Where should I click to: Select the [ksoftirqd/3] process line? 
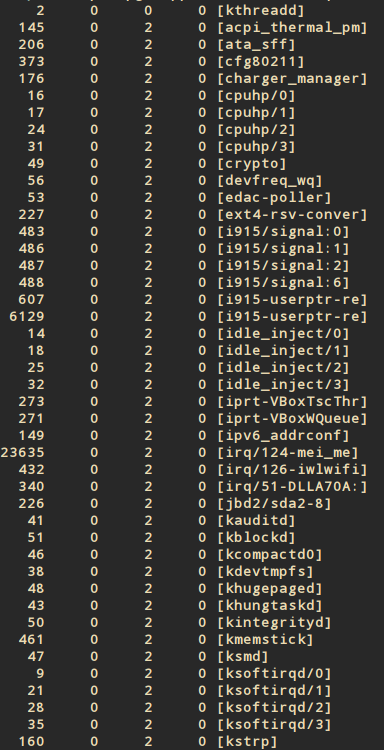192,725
